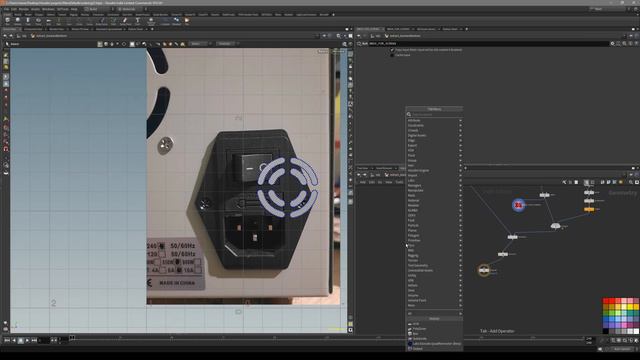Open the Modify shelf tab
The height and width of the screenshot is (360, 640).
(18, 14)
